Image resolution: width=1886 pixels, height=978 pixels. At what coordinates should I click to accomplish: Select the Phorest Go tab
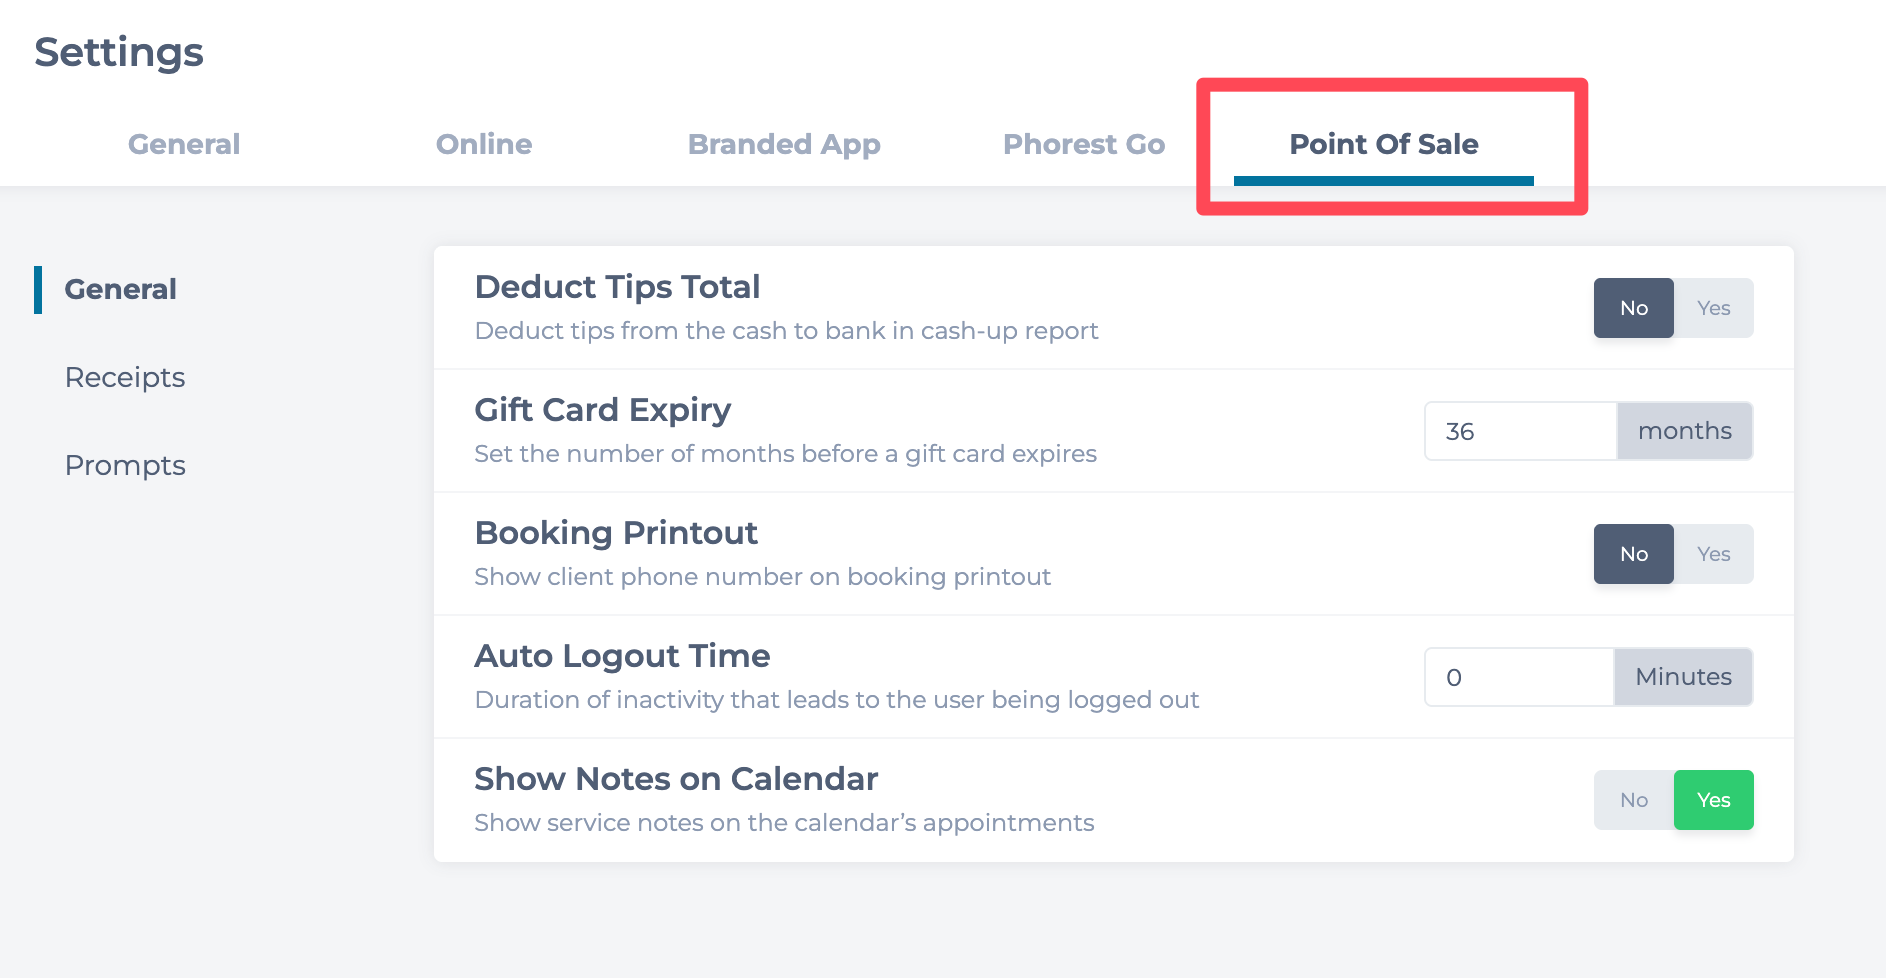click(x=1084, y=144)
